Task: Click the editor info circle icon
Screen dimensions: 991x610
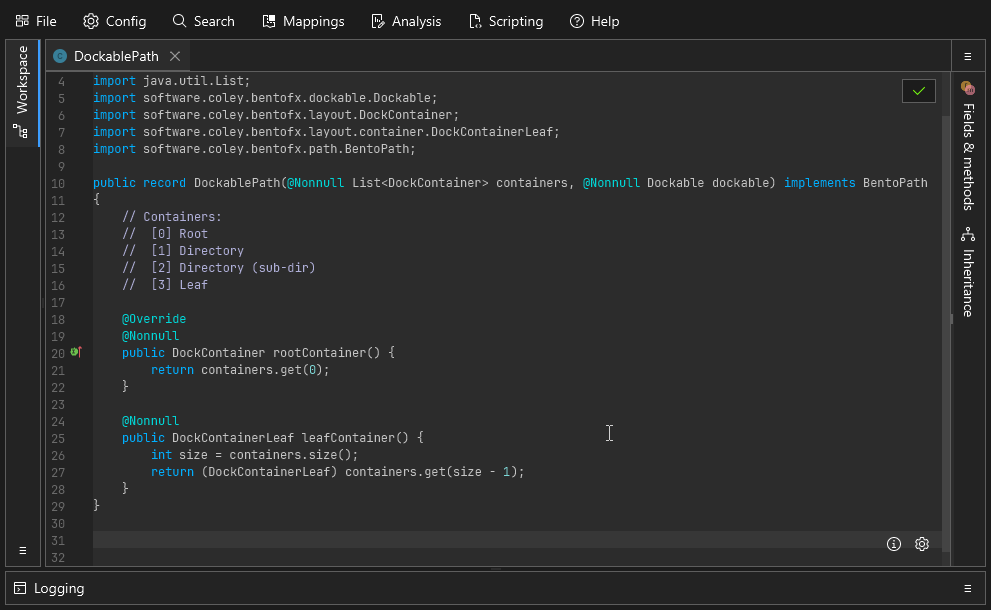Action: click(x=893, y=544)
